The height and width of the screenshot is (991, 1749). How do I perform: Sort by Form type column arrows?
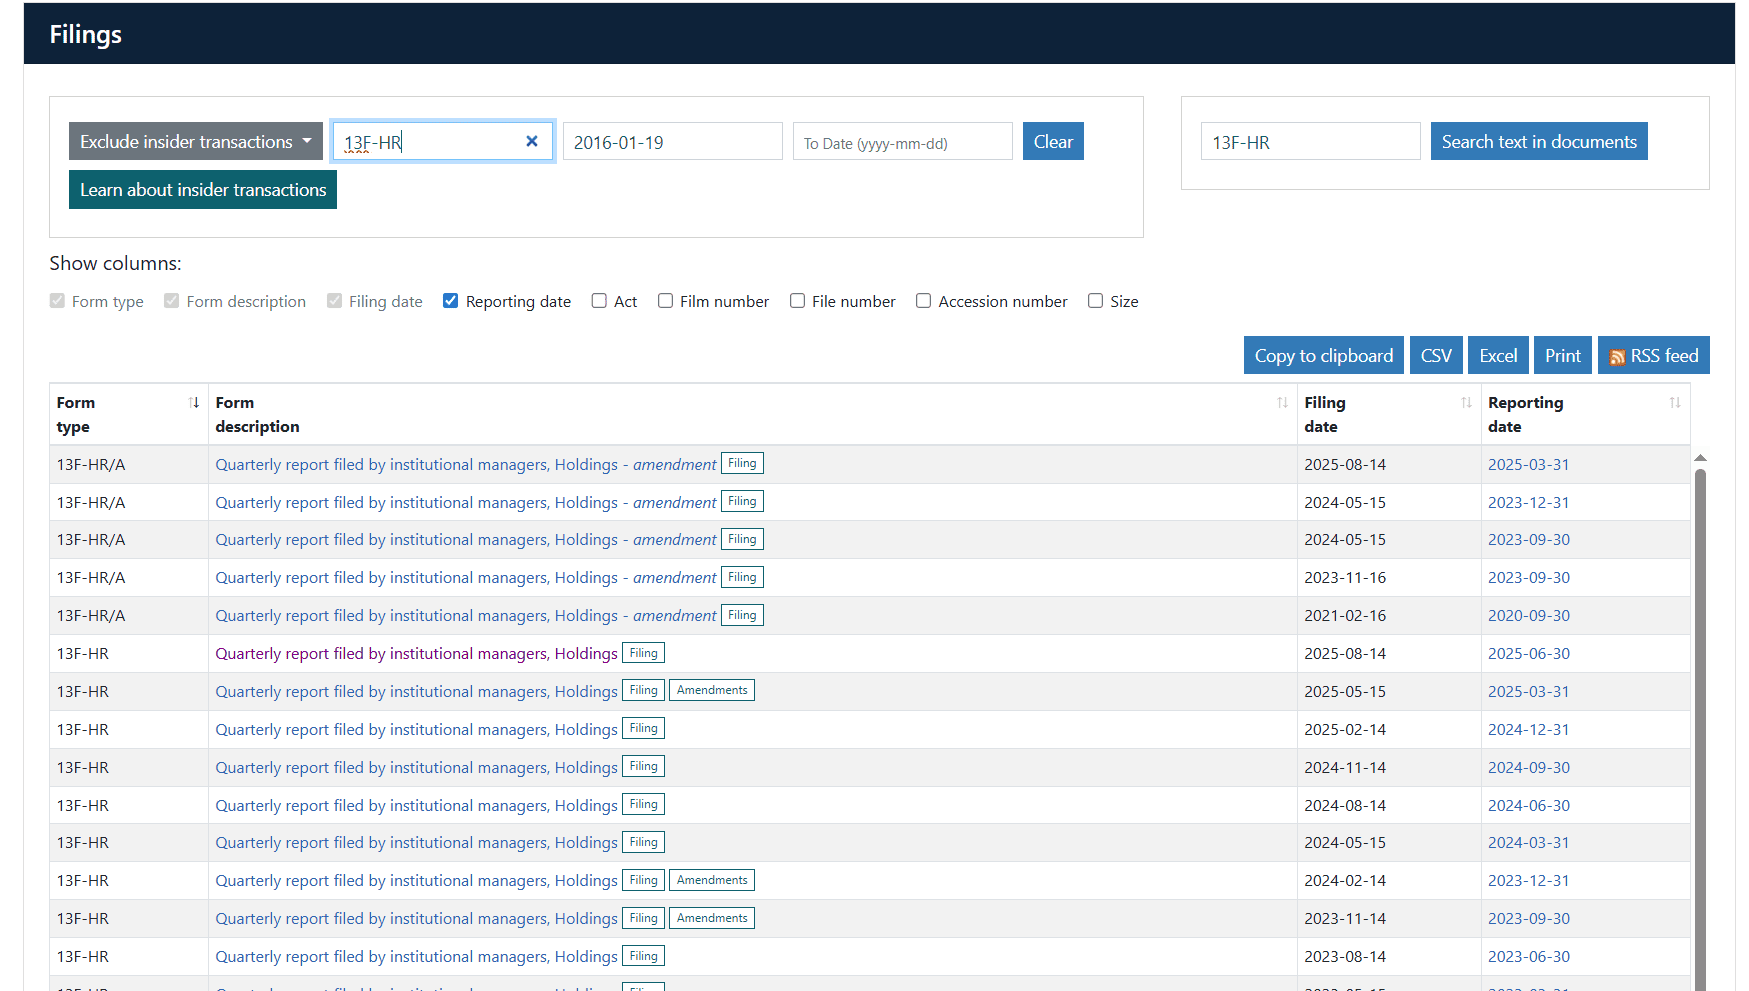pyautogui.click(x=194, y=402)
